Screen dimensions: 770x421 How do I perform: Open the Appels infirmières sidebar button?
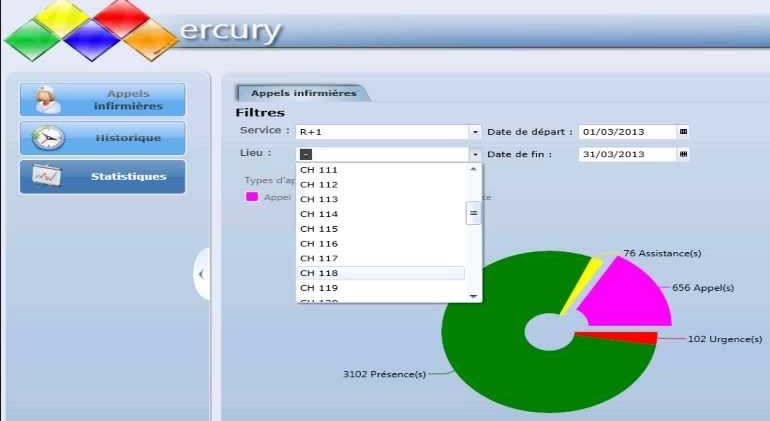pyautogui.click(x=103, y=100)
